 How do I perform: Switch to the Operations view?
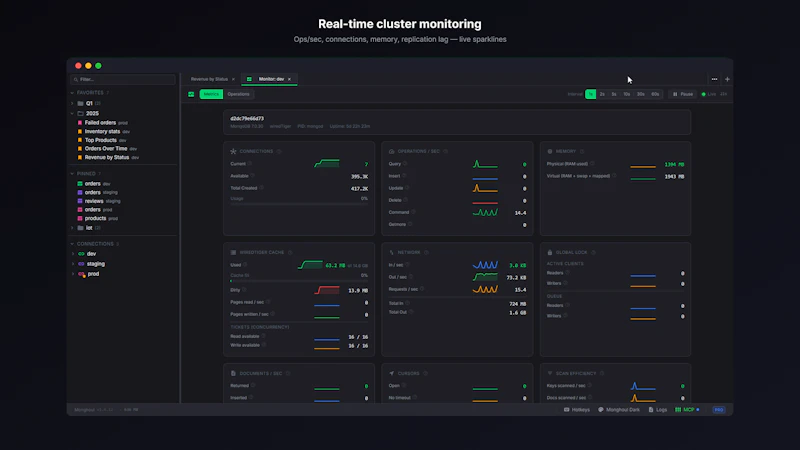pyautogui.click(x=238, y=94)
